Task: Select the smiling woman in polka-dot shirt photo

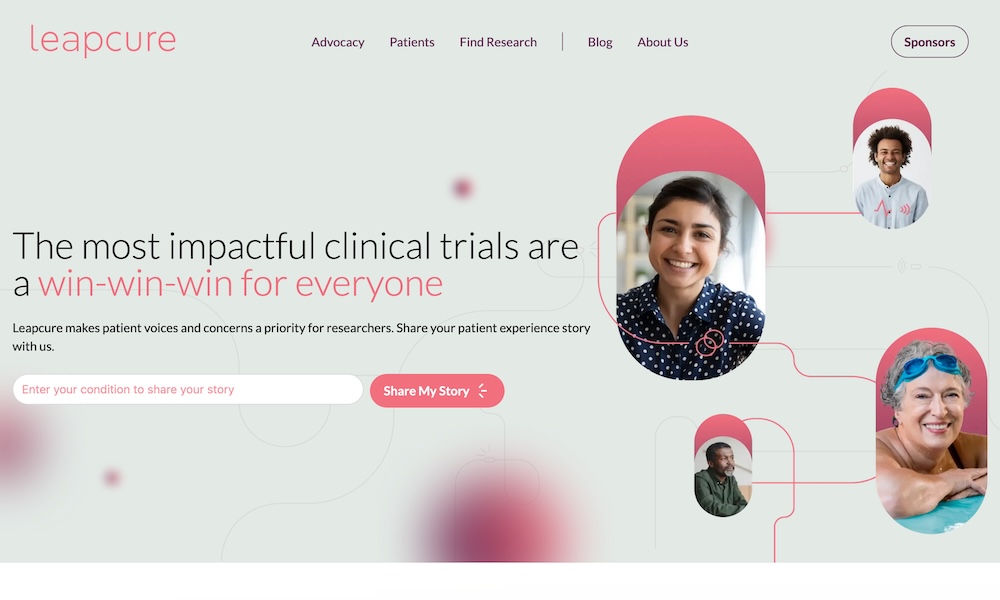Action: click(x=691, y=275)
